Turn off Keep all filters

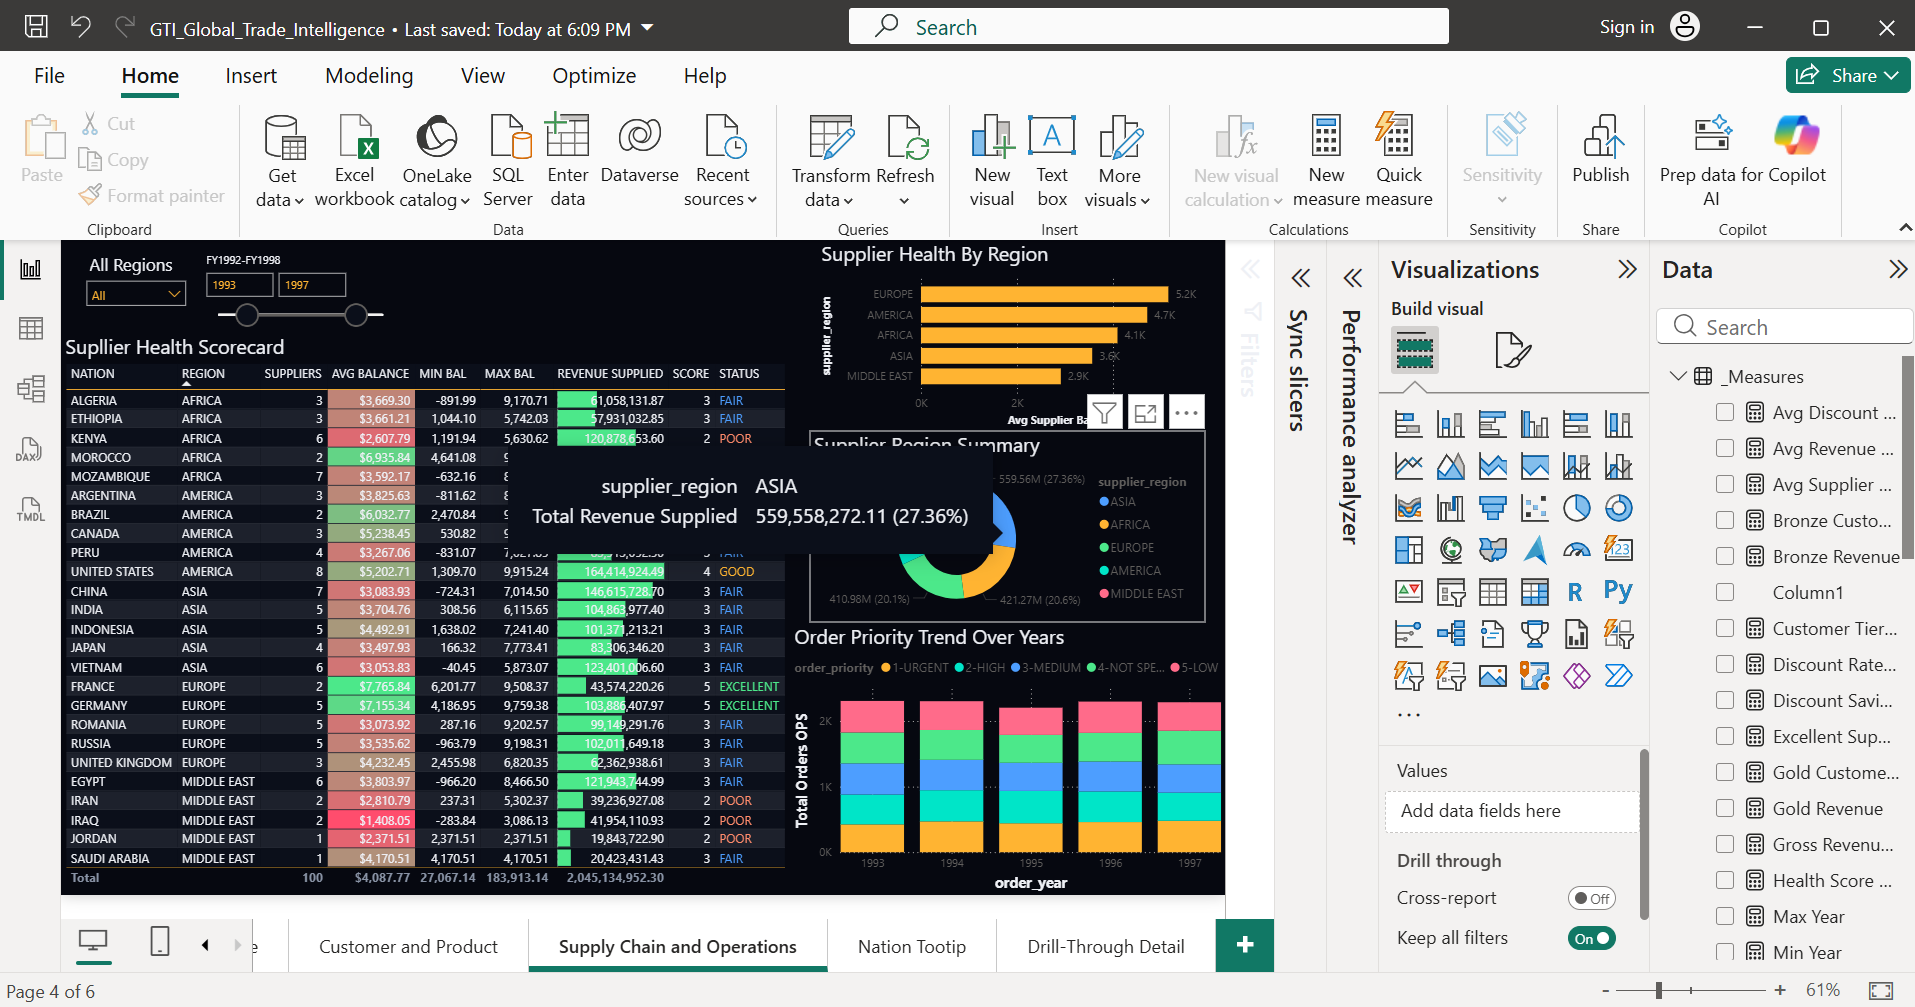[x=1591, y=938]
